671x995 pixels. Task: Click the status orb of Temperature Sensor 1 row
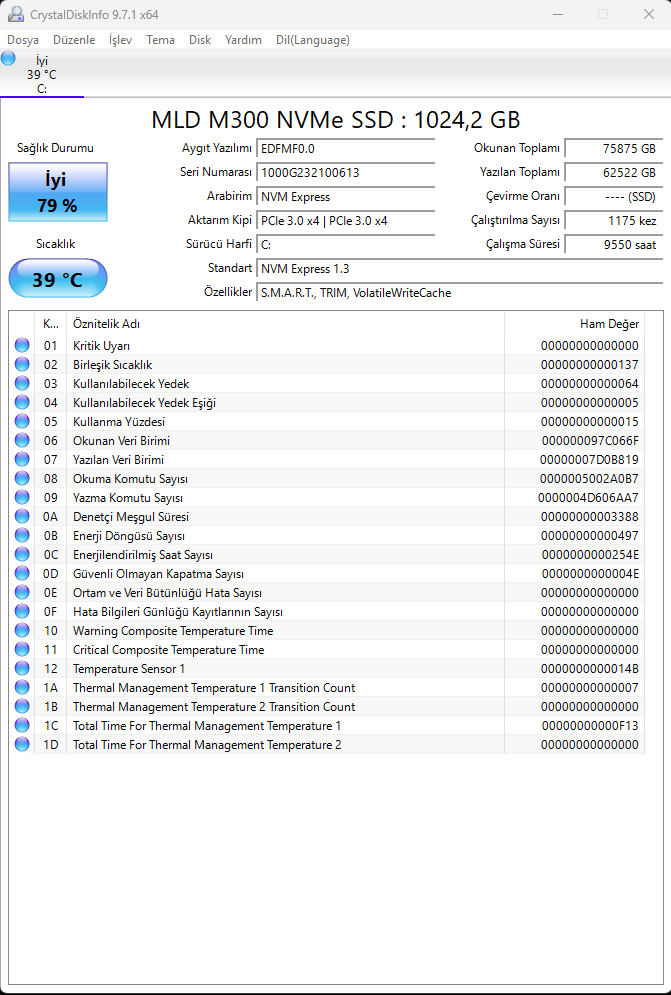click(x=22, y=668)
